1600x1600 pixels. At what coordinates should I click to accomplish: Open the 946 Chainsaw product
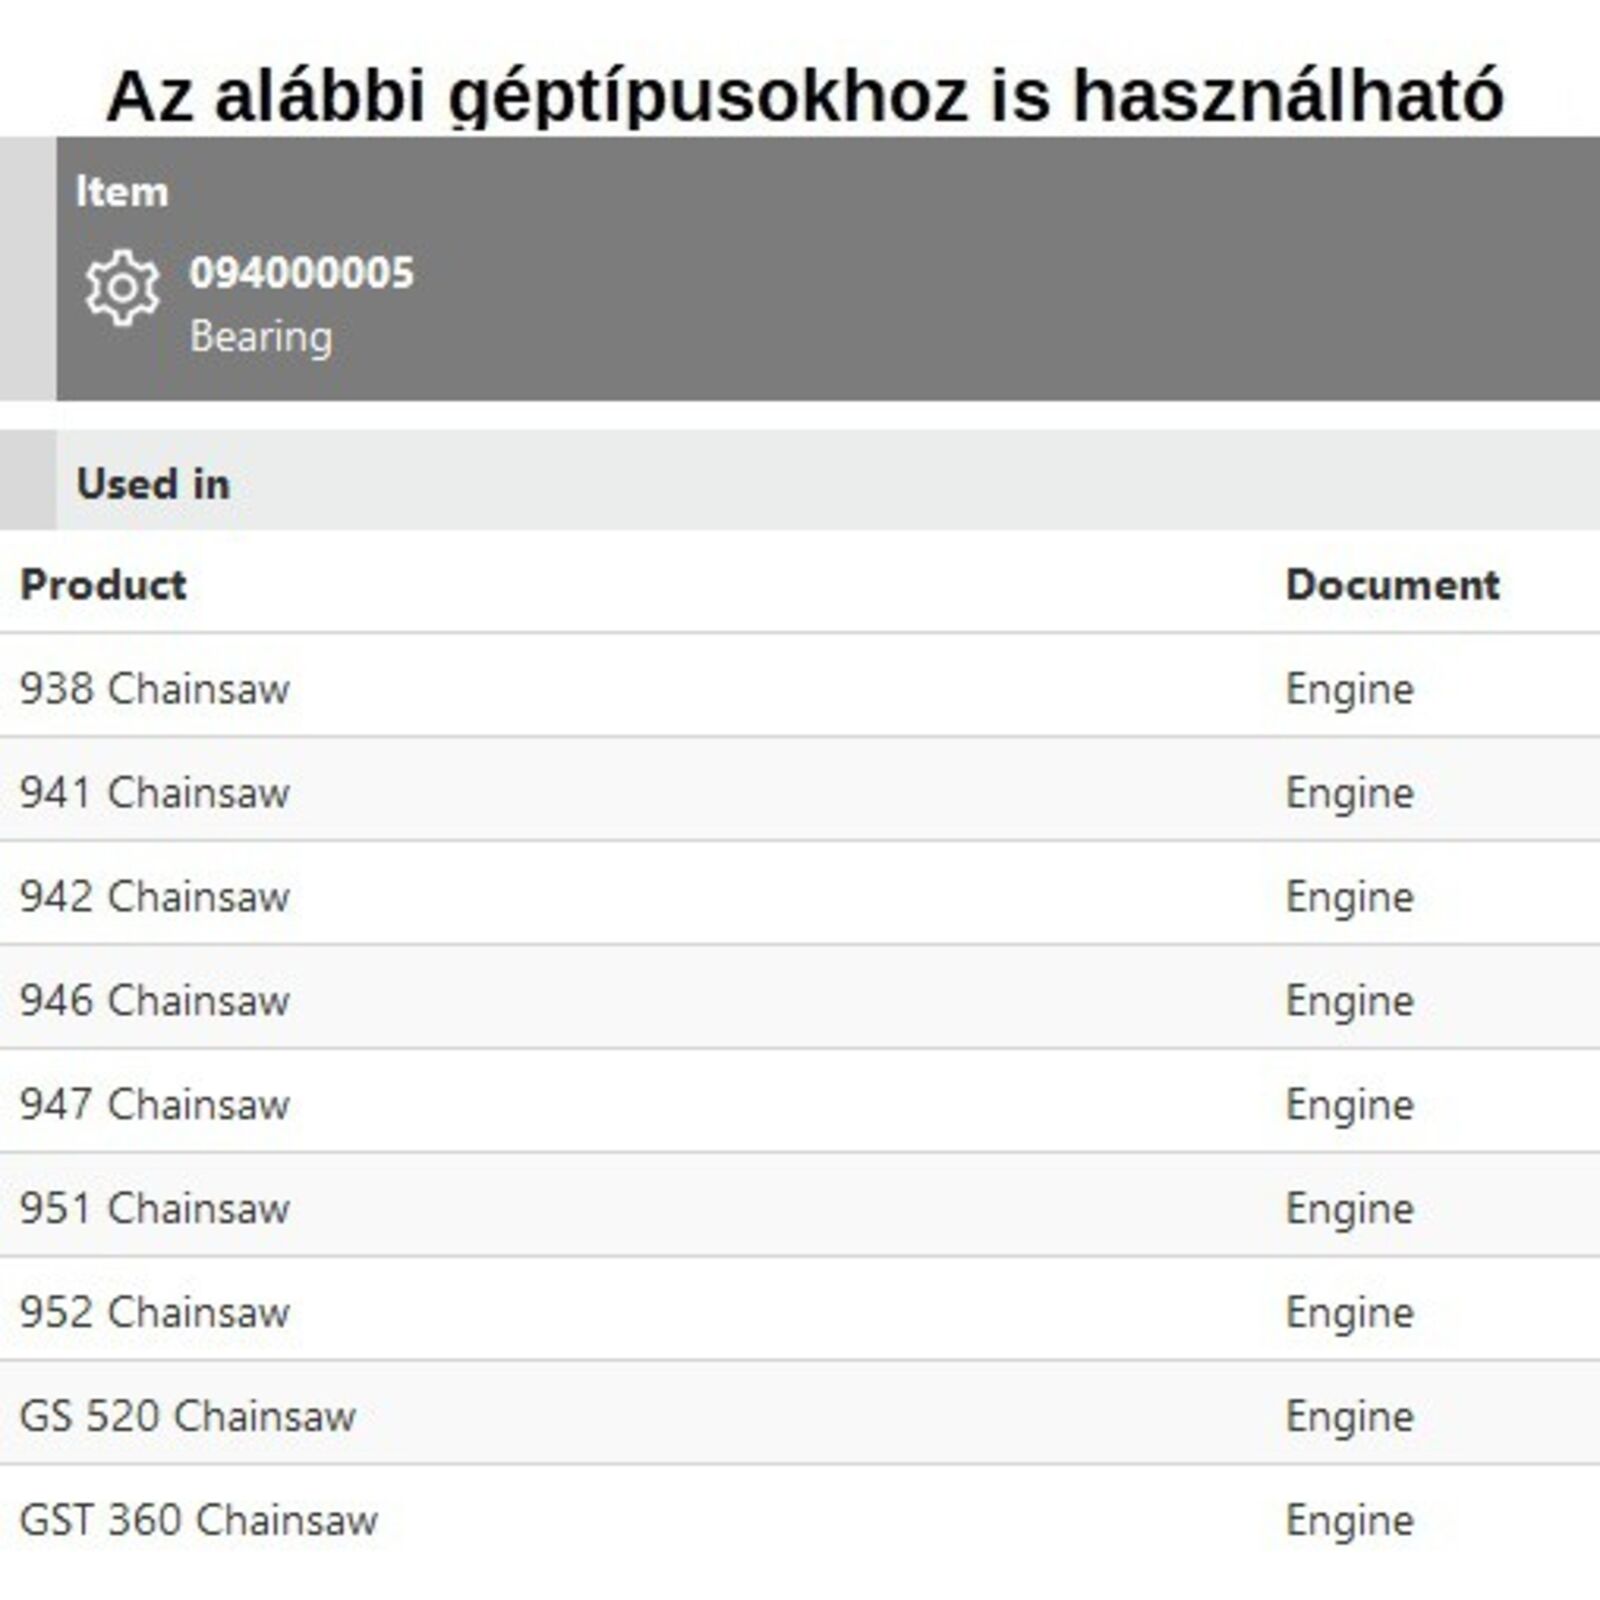pyautogui.click(x=155, y=1001)
